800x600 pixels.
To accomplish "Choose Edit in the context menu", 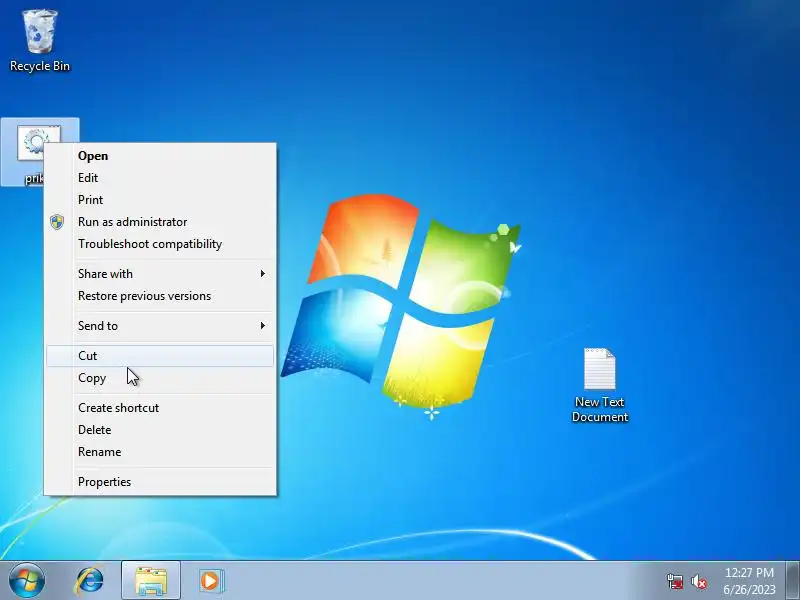I will pos(160,178).
